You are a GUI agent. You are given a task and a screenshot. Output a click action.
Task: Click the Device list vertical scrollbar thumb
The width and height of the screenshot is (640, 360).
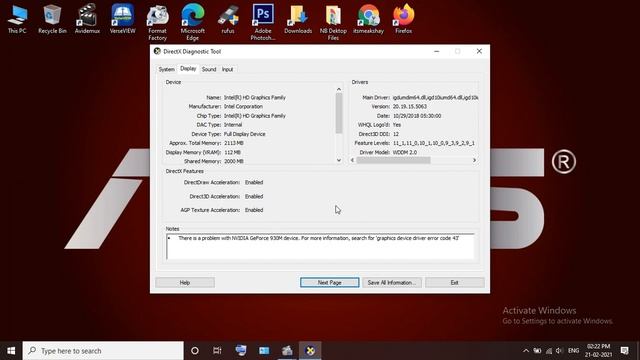(x=339, y=113)
